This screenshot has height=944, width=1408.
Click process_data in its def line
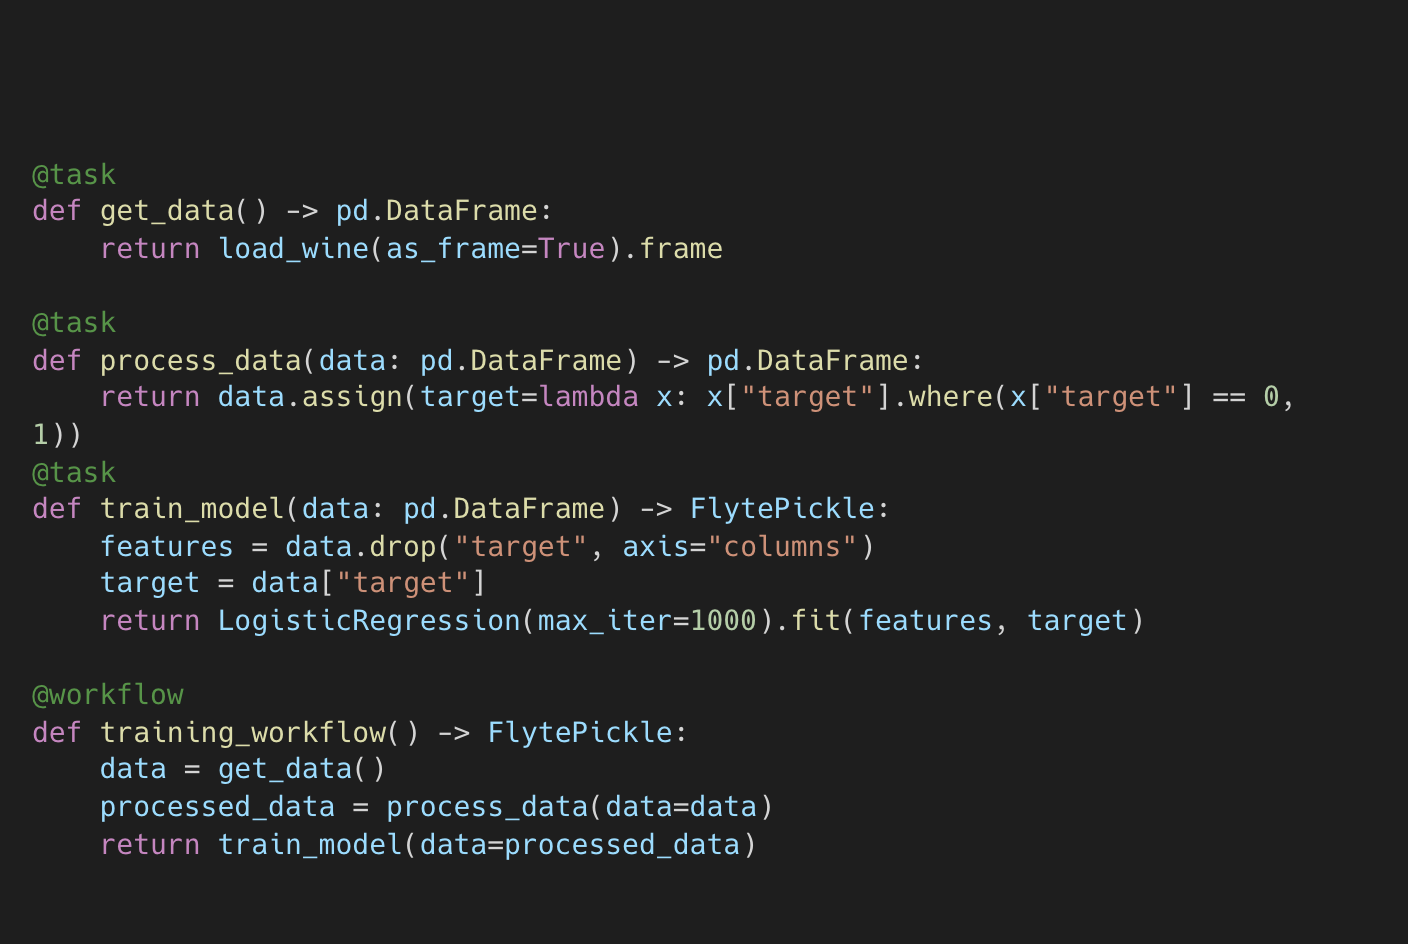pos(200,361)
